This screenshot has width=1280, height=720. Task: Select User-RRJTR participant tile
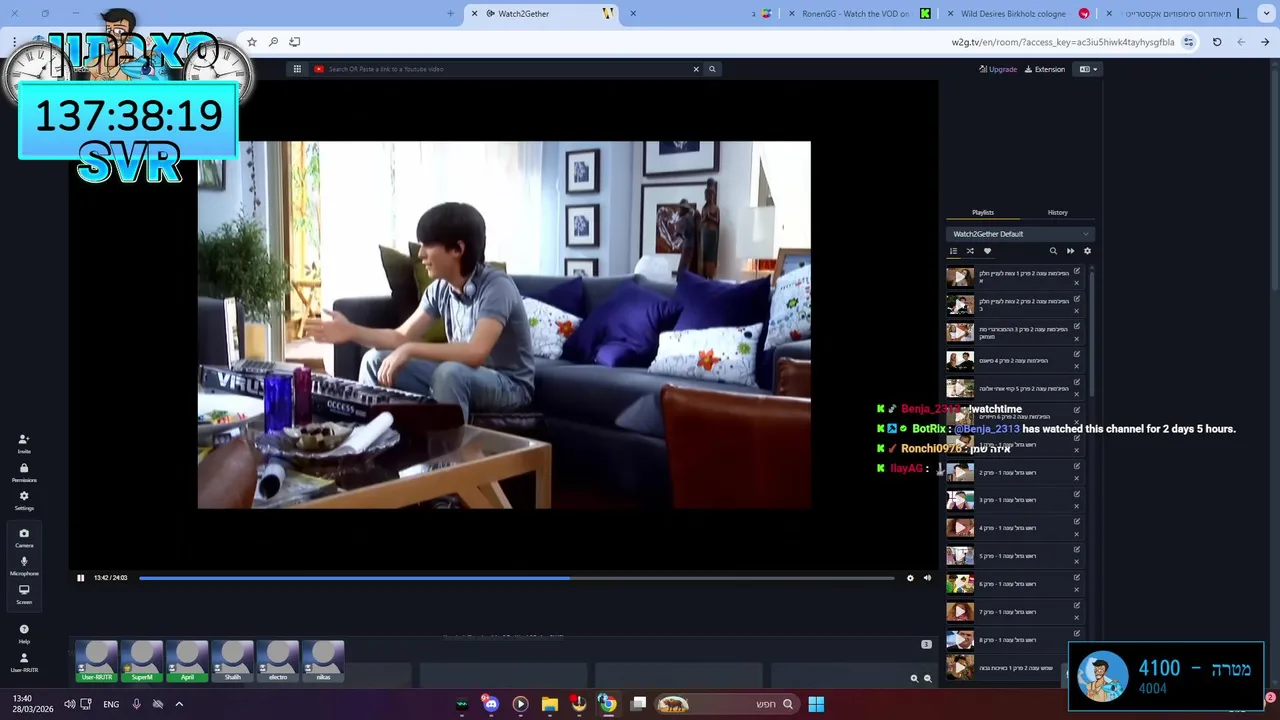(x=97, y=661)
